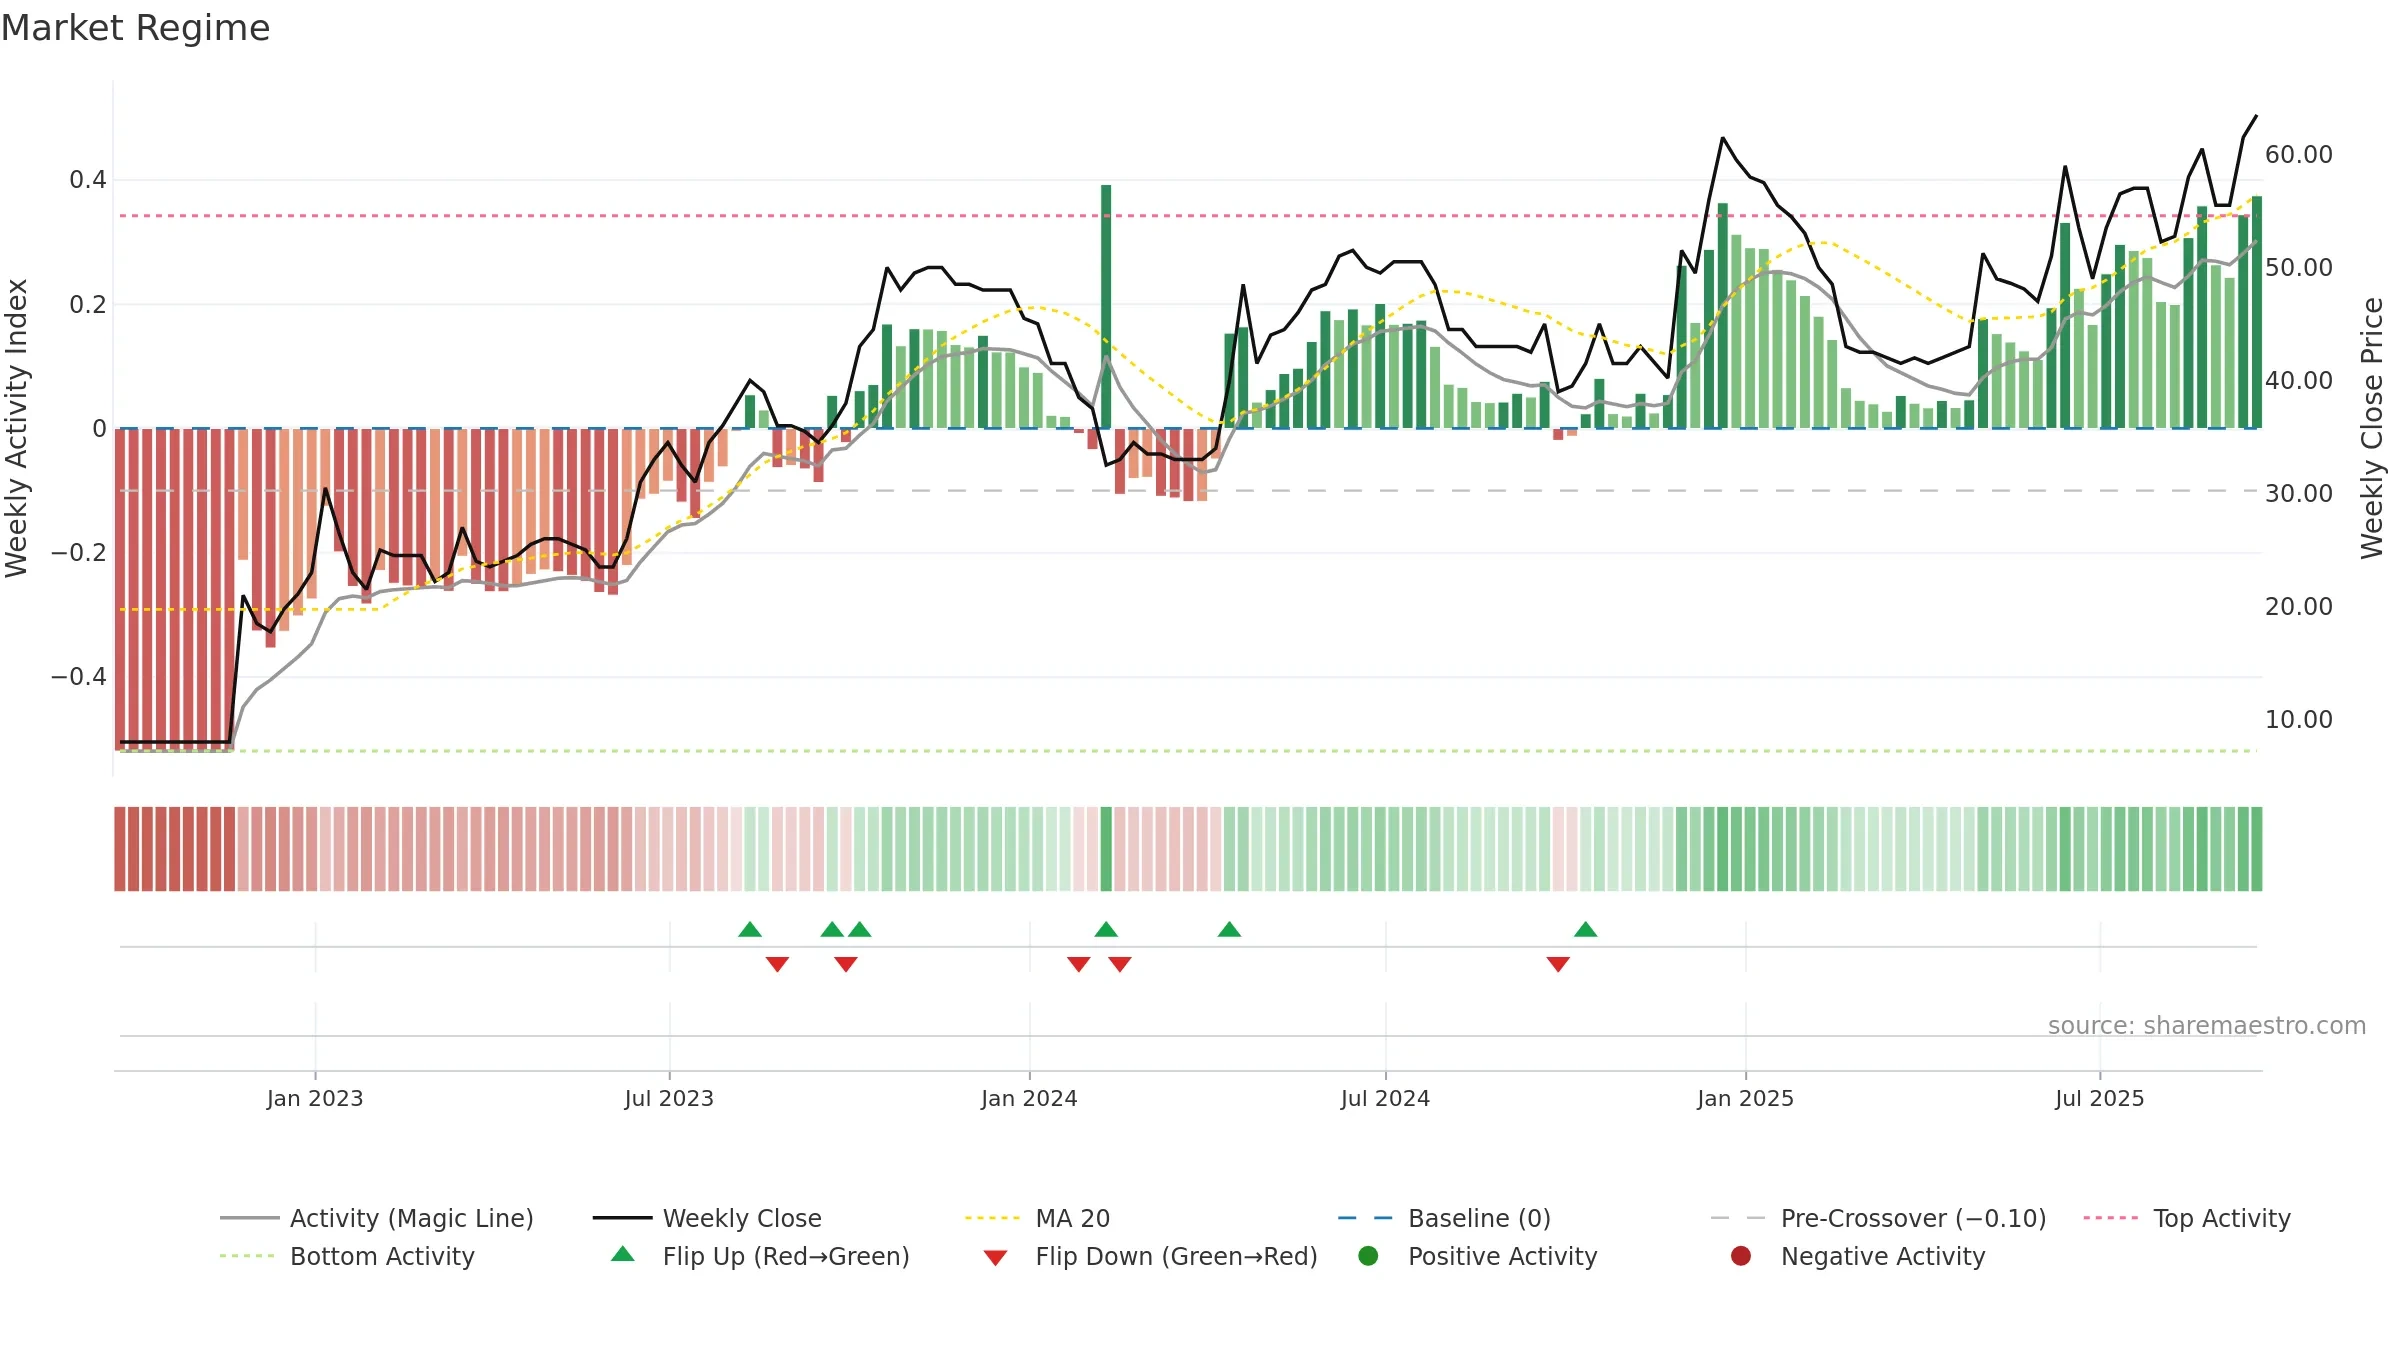Click the 0.4 activity axis tick
The width and height of the screenshot is (2400, 1350).
click(x=88, y=180)
